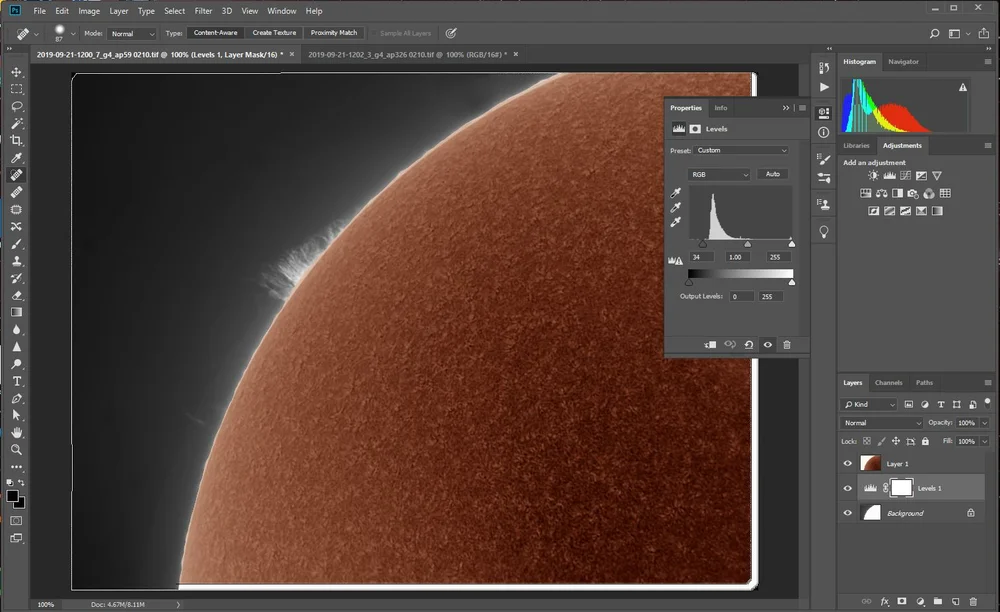Select the Crop tool
The image size is (1000, 612).
(x=17, y=141)
